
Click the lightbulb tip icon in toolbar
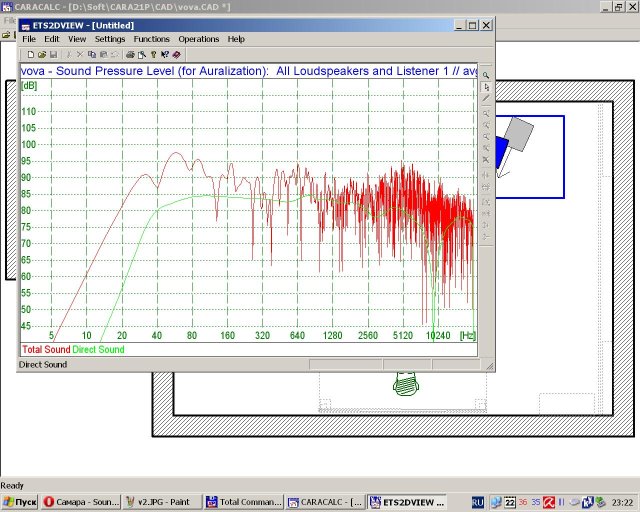click(153, 54)
